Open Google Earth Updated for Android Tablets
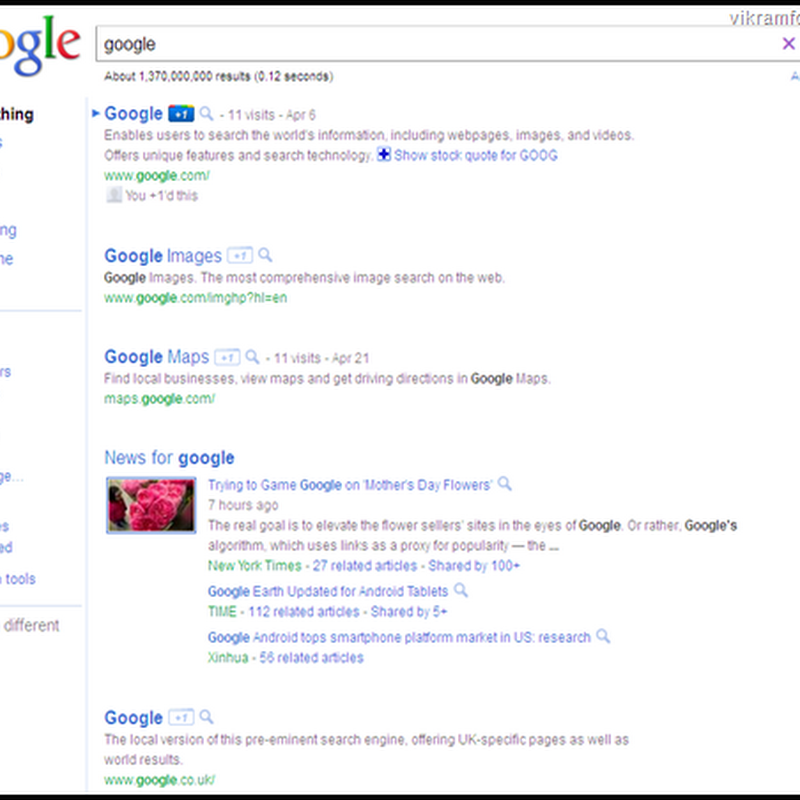800x800 pixels. [x=328, y=591]
